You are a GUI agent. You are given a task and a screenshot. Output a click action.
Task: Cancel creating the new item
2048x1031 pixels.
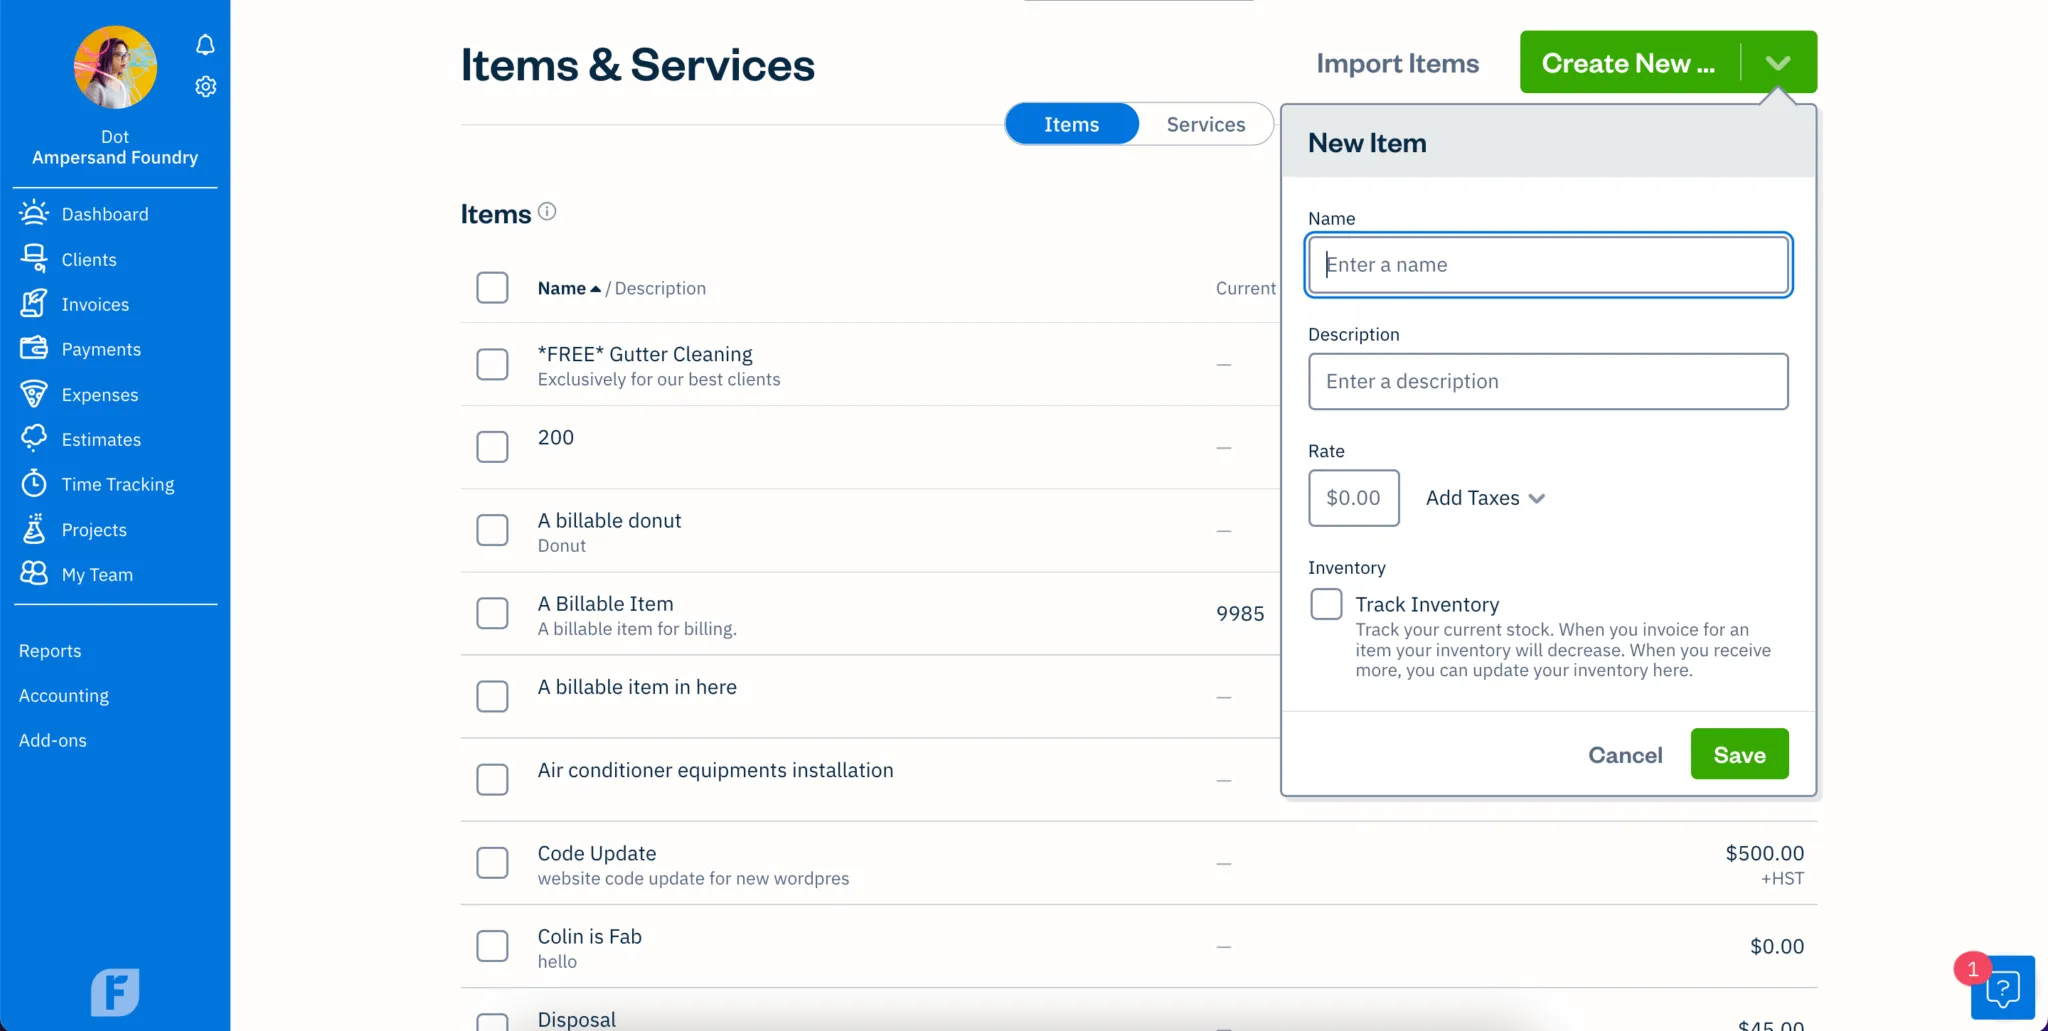pyautogui.click(x=1624, y=754)
